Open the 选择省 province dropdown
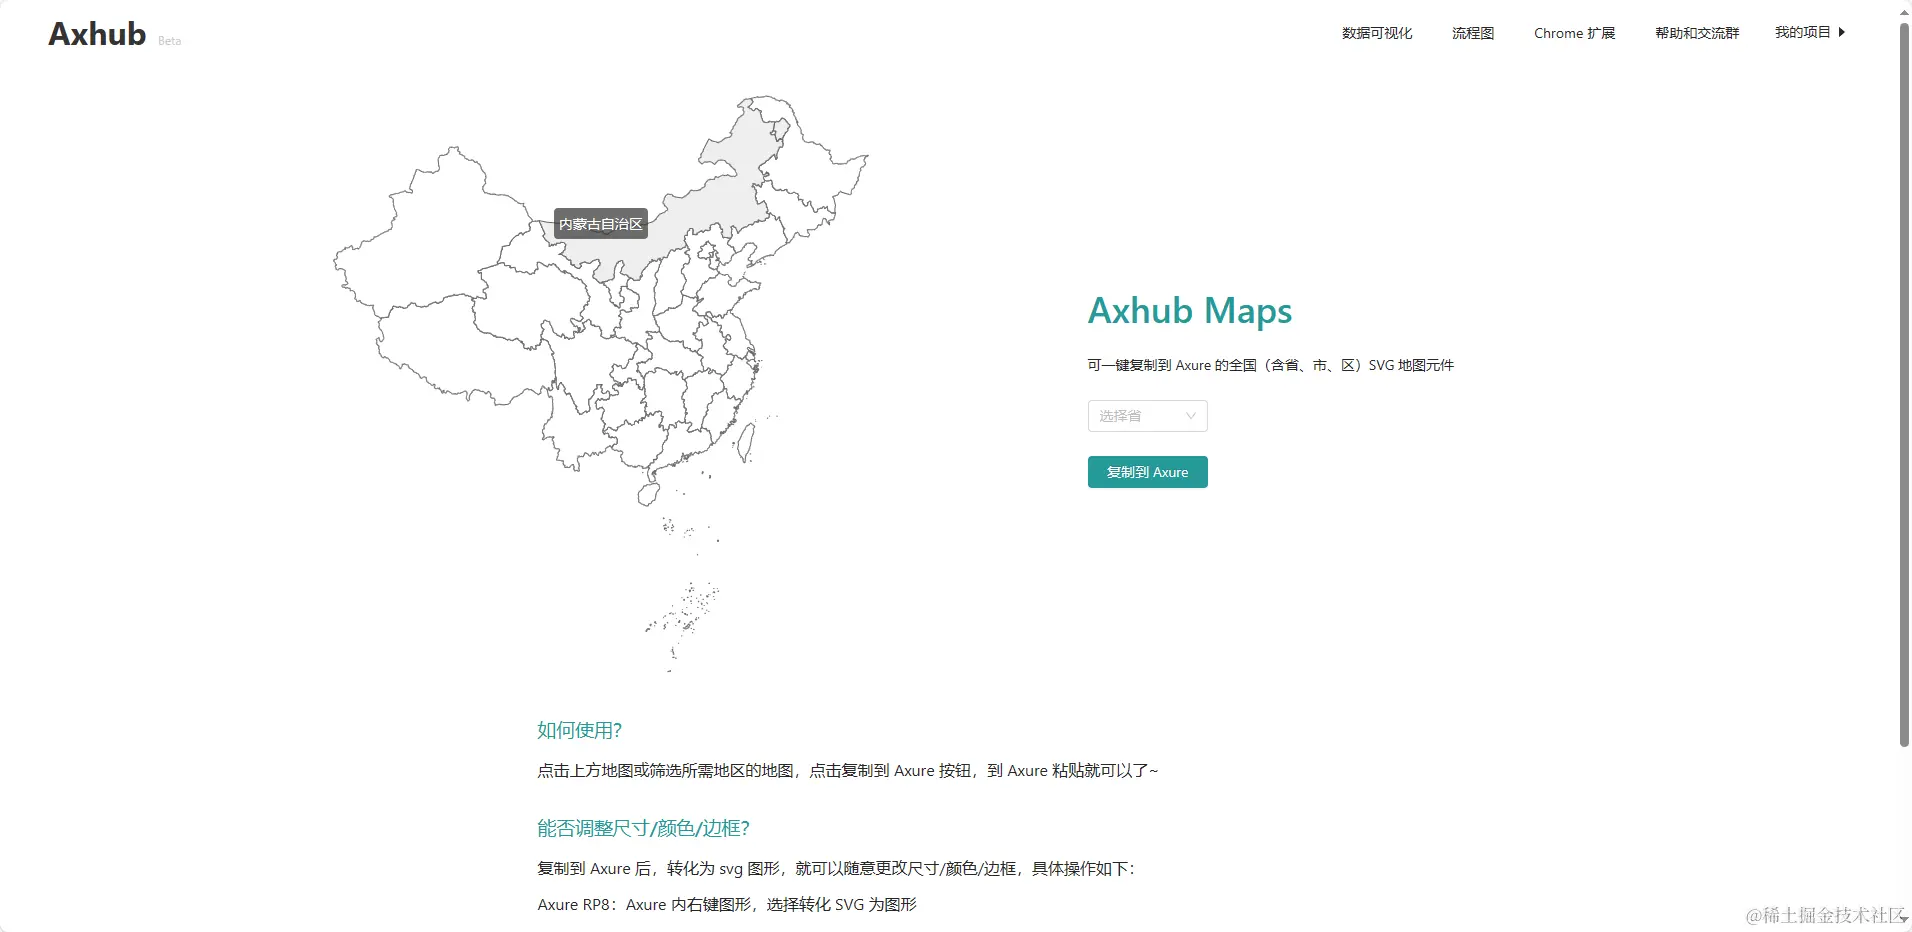The width and height of the screenshot is (1912, 932). (x=1147, y=416)
